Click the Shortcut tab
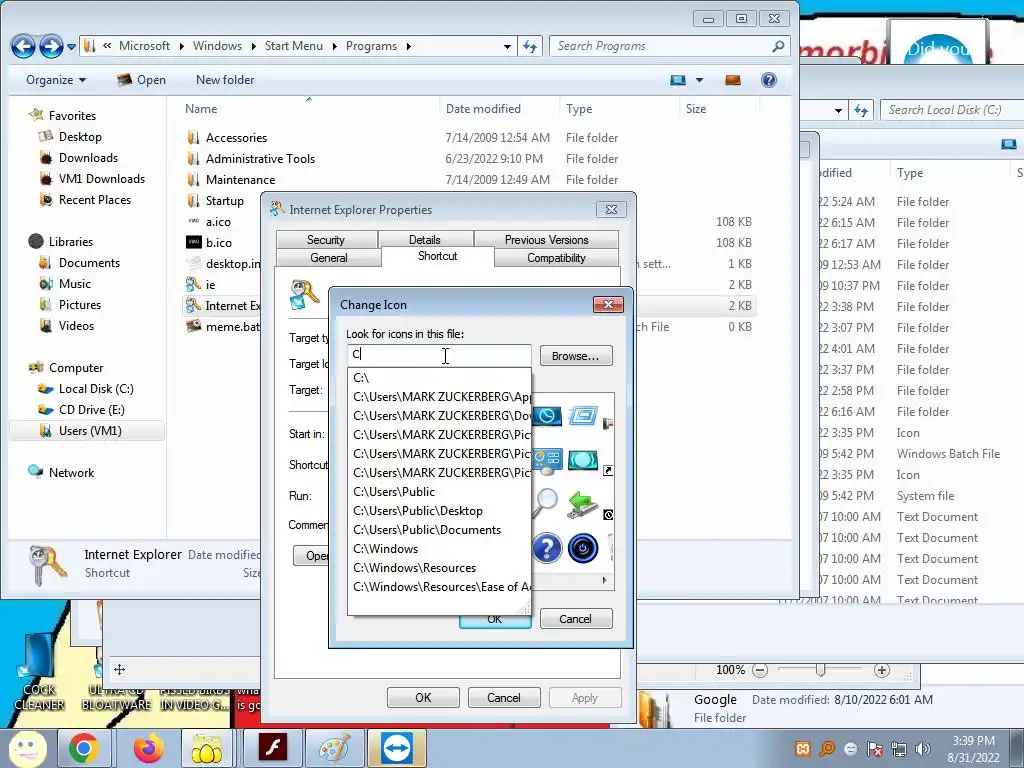Image resolution: width=1024 pixels, height=768 pixels. 438,256
